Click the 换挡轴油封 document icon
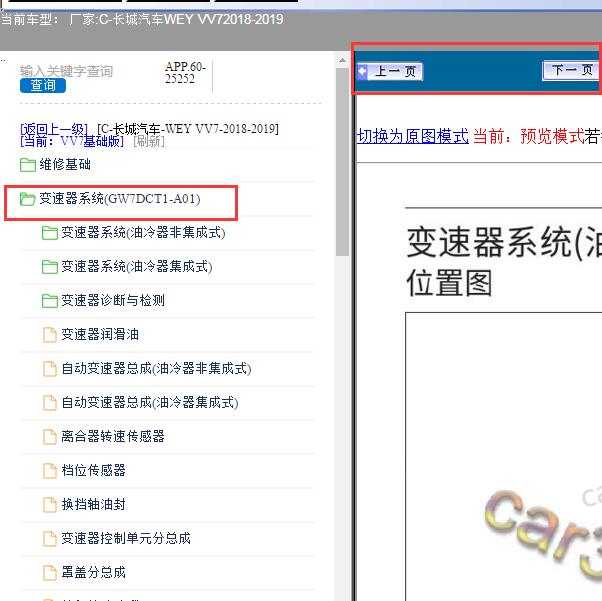The height and width of the screenshot is (601, 602). click(50, 505)
